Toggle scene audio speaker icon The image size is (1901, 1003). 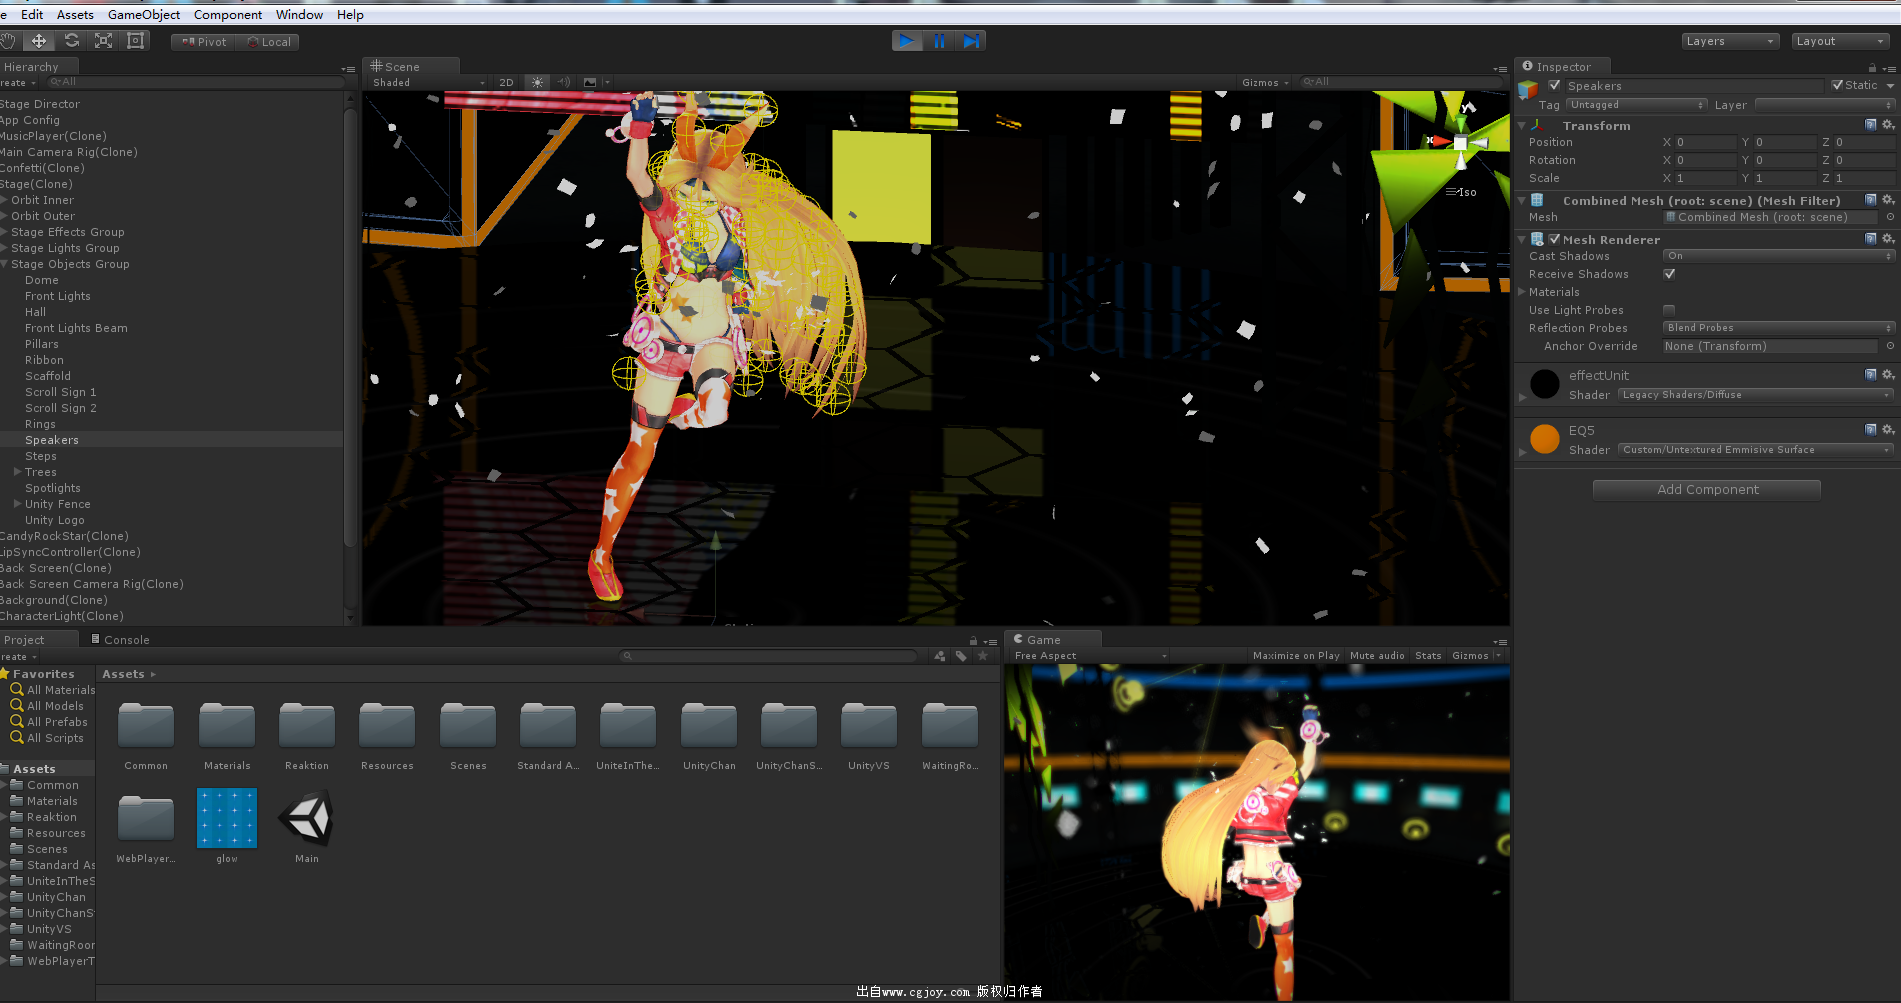click(x=564, y=83)
